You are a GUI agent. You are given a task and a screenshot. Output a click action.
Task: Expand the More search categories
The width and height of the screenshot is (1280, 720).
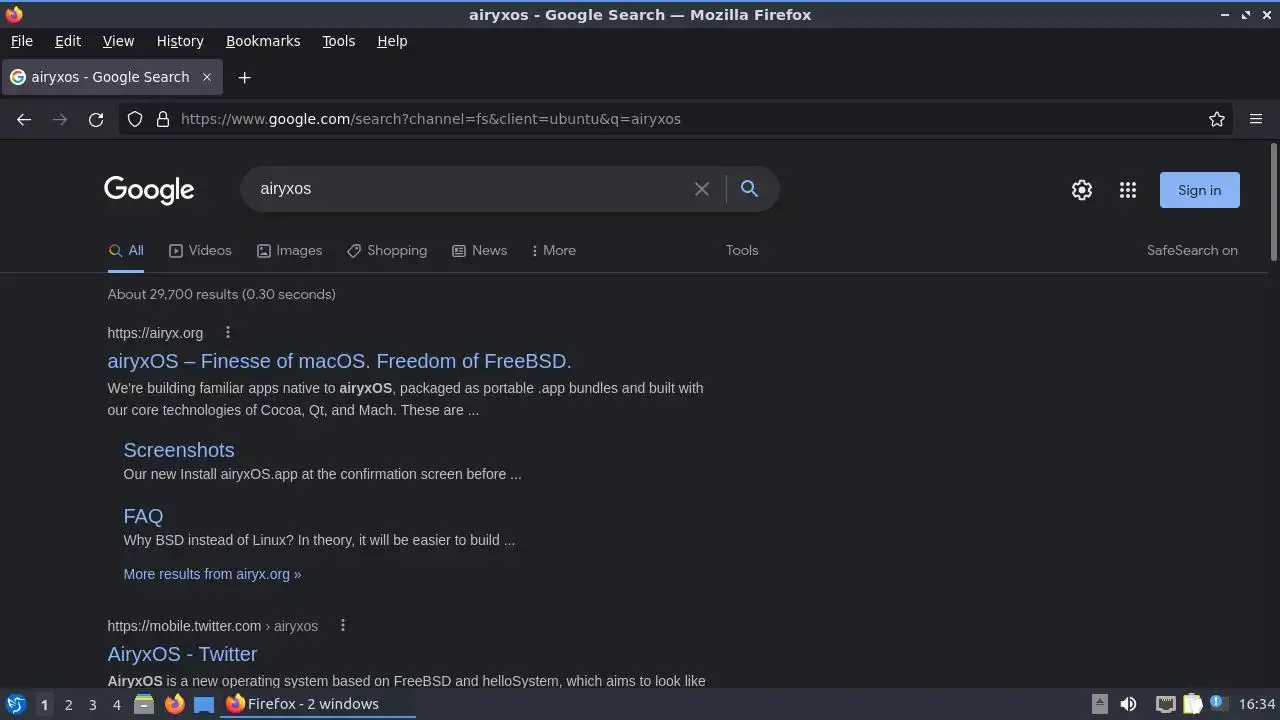553,251
